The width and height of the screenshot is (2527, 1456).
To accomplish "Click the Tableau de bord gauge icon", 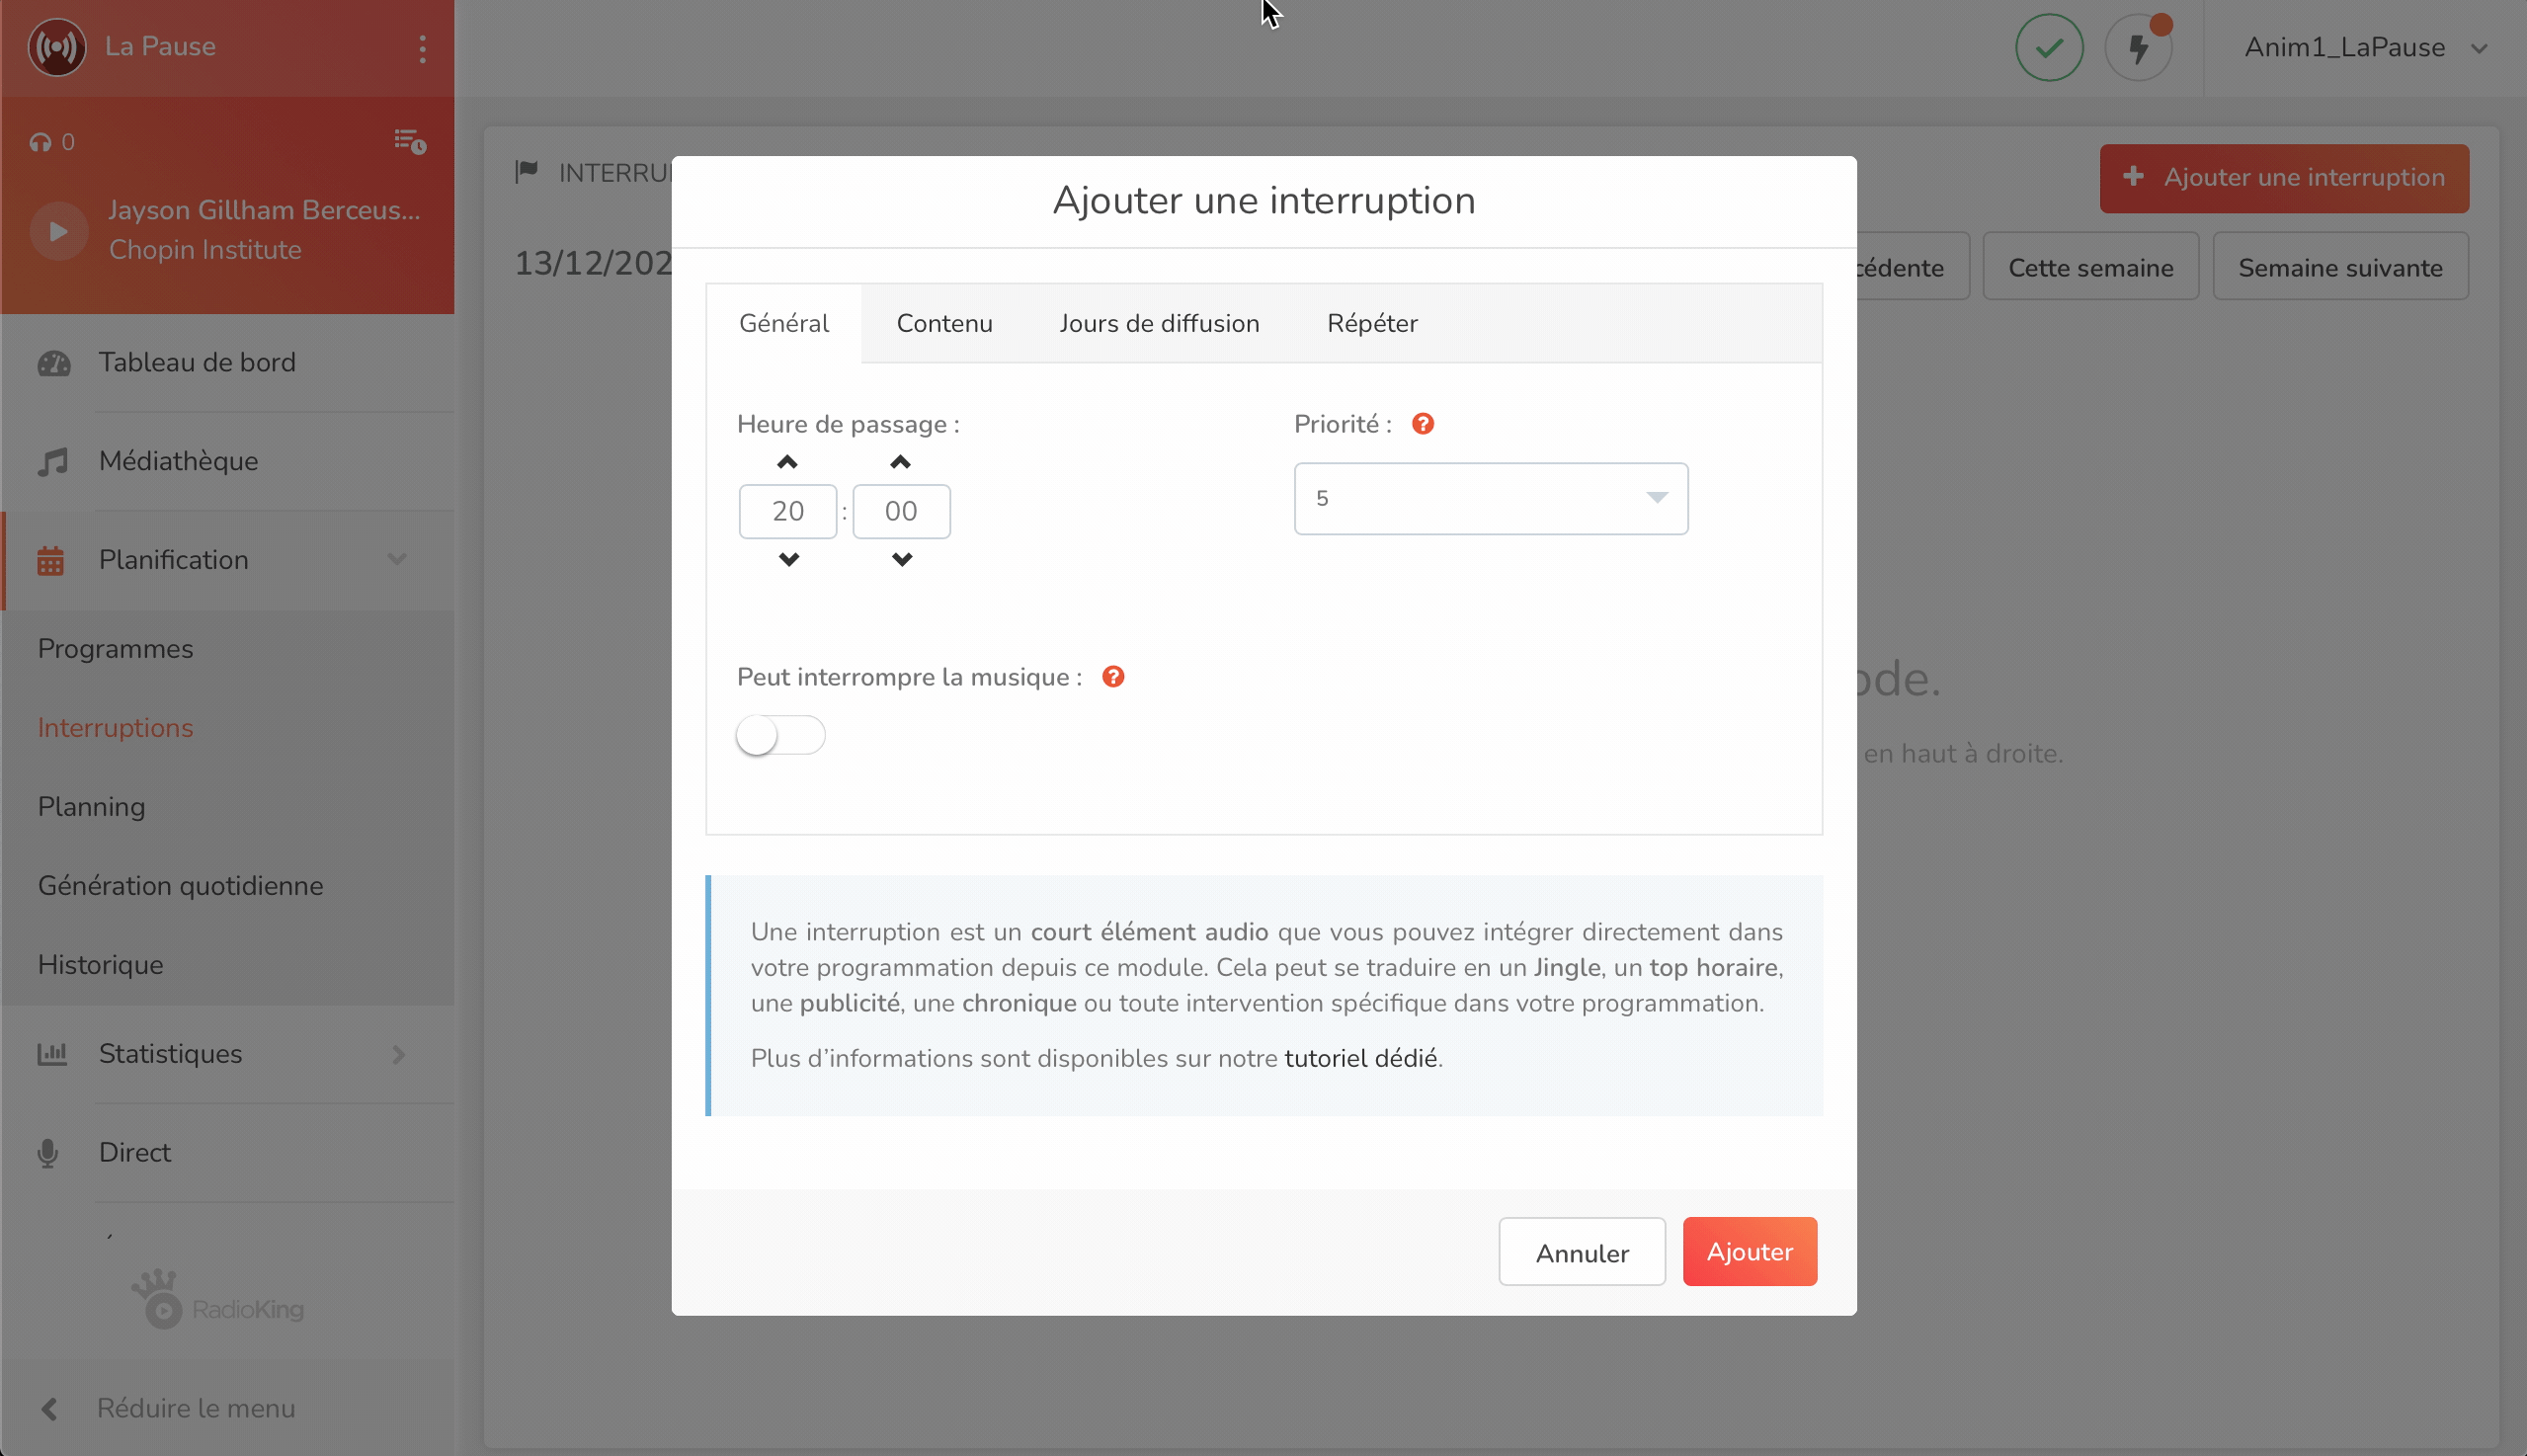I will click(x=54, y=363).
